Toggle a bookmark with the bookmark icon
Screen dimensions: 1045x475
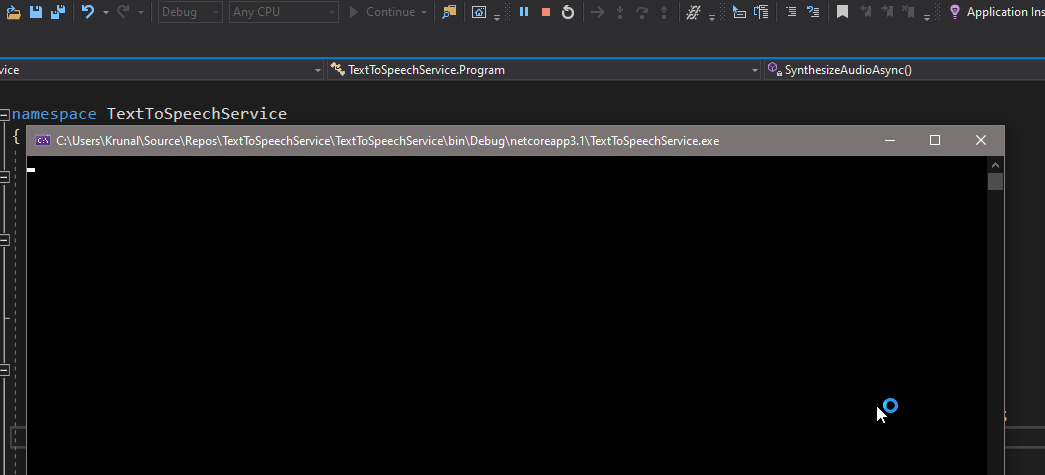(x=843, y=12)
